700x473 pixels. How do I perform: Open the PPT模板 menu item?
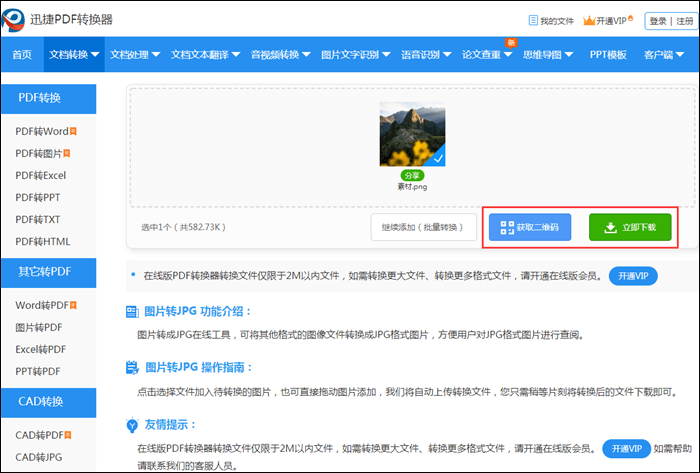tap(608, 54)
